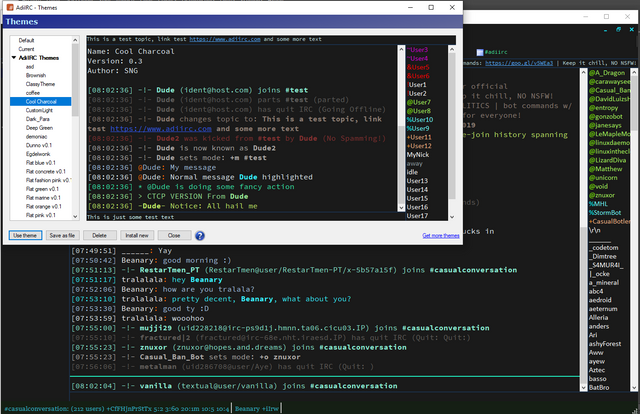The width and height of the screenshot is (640, 414).
Task: Collapse the AdiIRC Themes tree node
Action: pos(14,58)
